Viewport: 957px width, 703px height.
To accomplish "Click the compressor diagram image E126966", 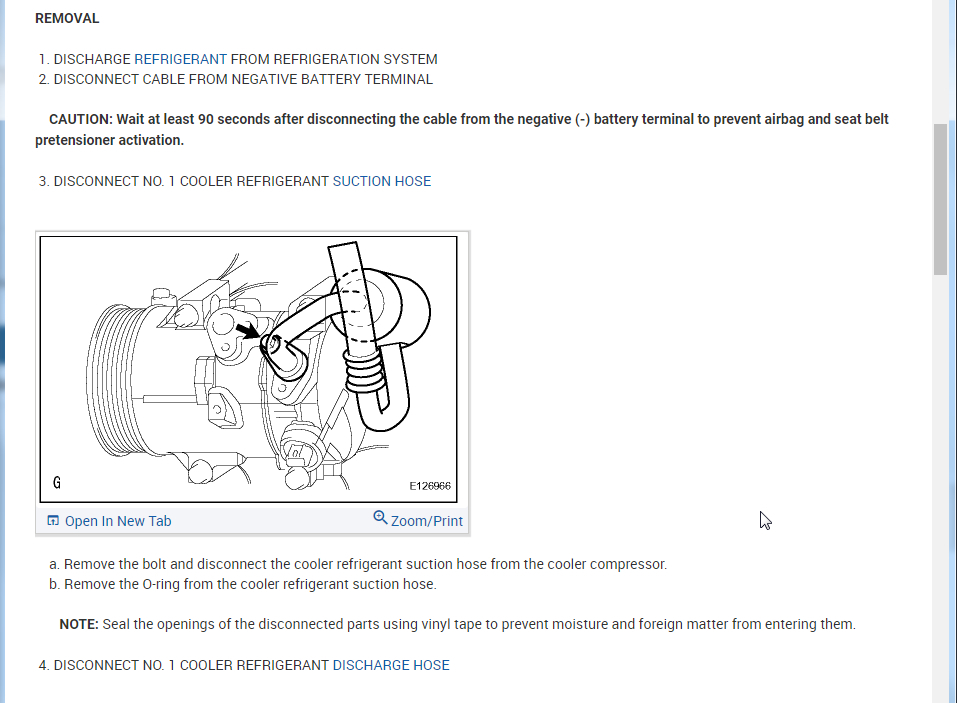I will pos(248,370).
